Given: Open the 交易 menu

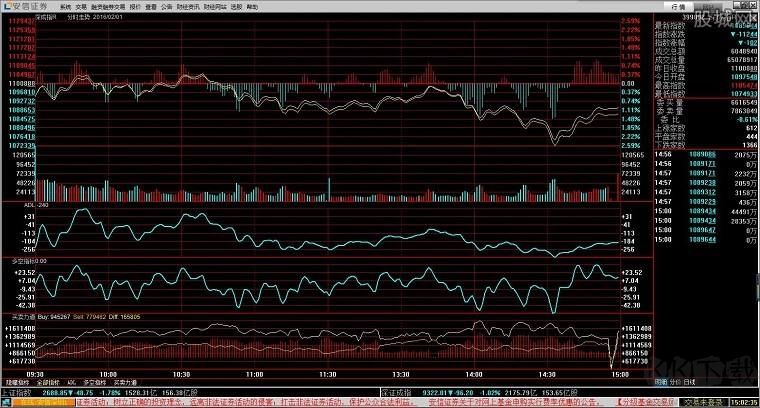Looking at the screenshot, I should click(82, 5).
